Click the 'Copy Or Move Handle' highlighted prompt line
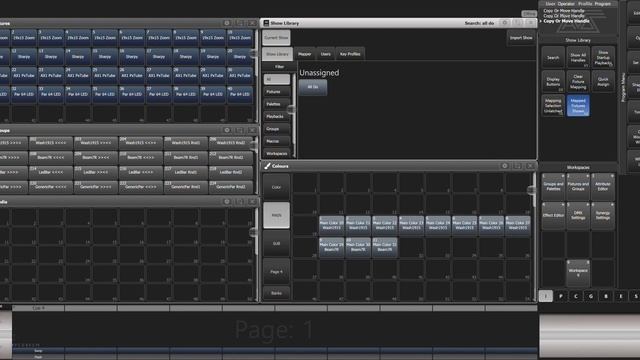 (x=567, y=21)
